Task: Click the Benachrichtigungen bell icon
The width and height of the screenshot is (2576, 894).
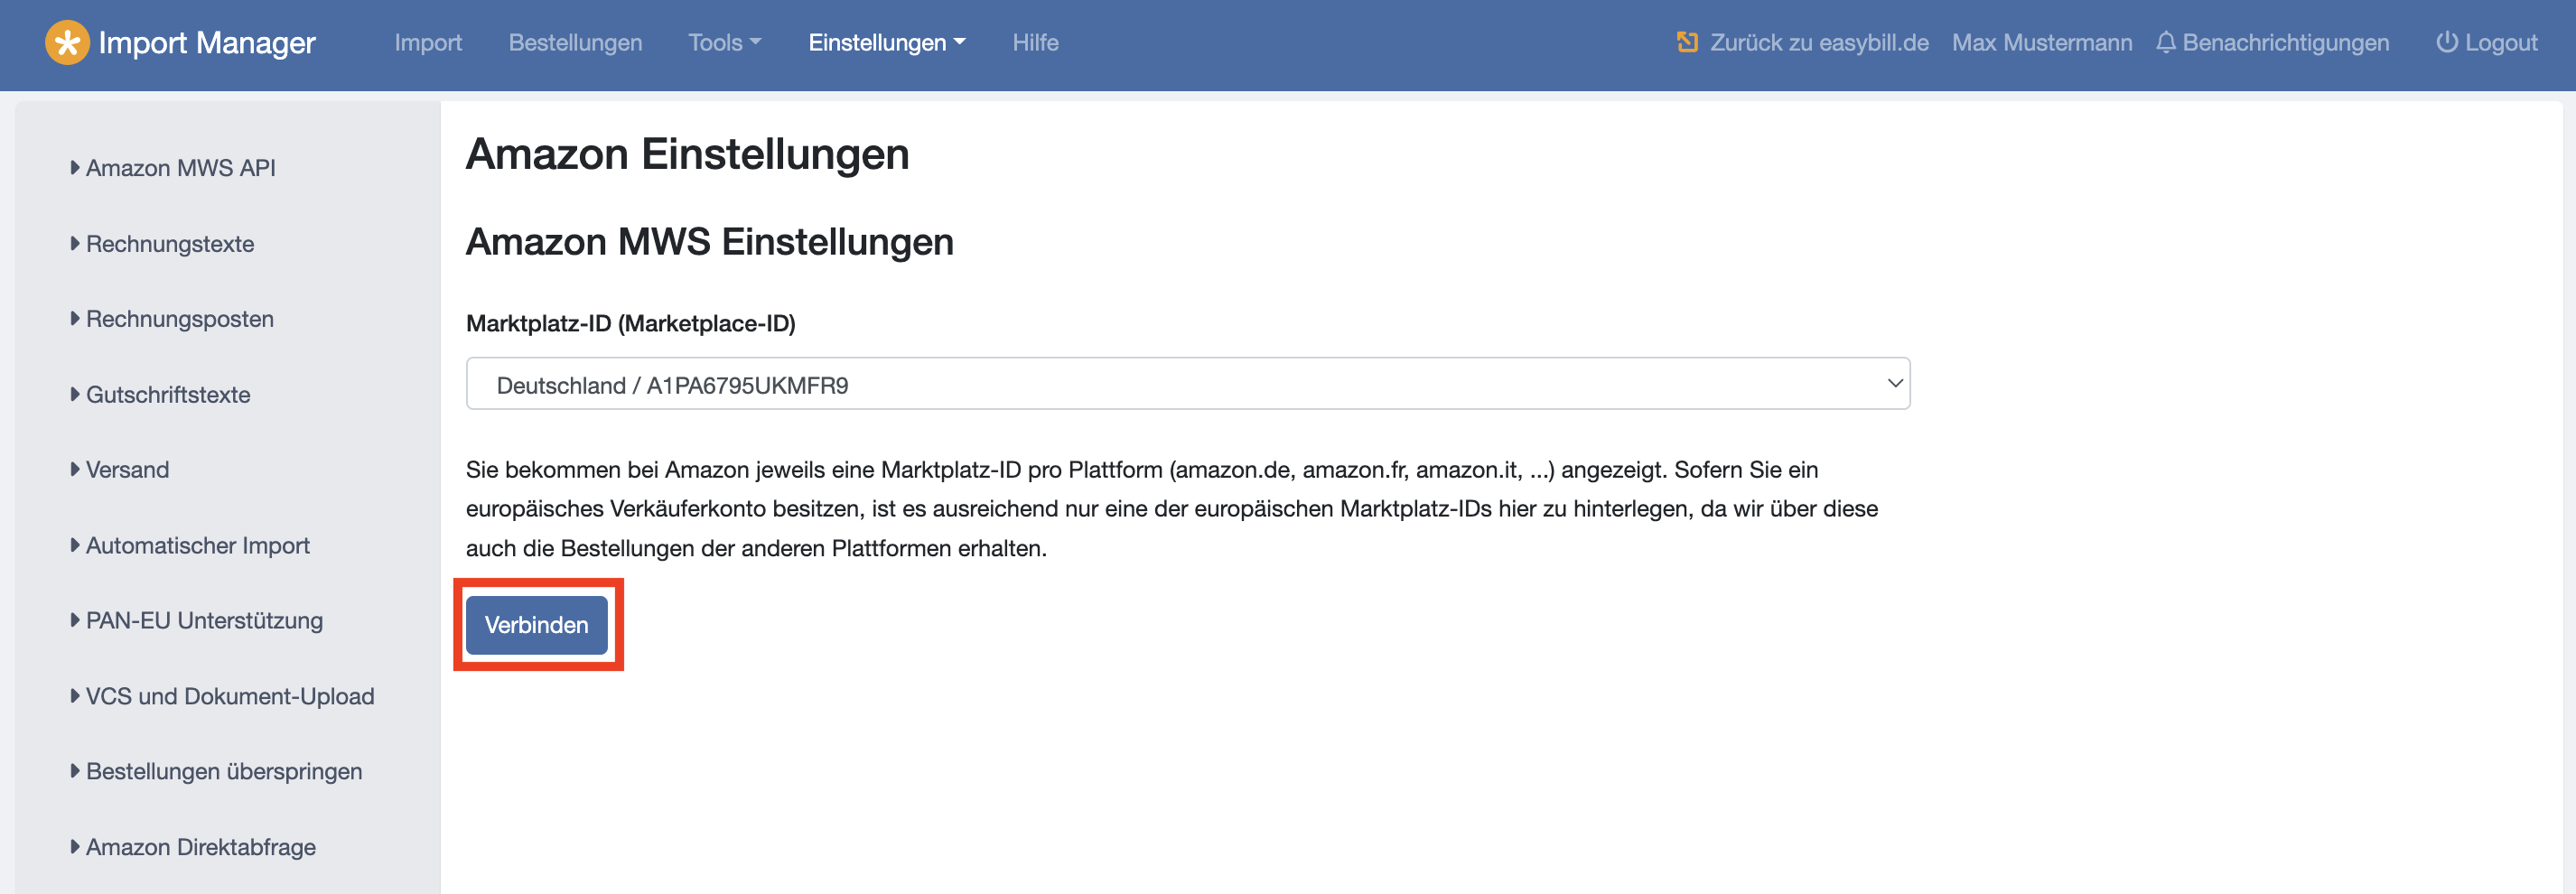Action: [2165, 43]
